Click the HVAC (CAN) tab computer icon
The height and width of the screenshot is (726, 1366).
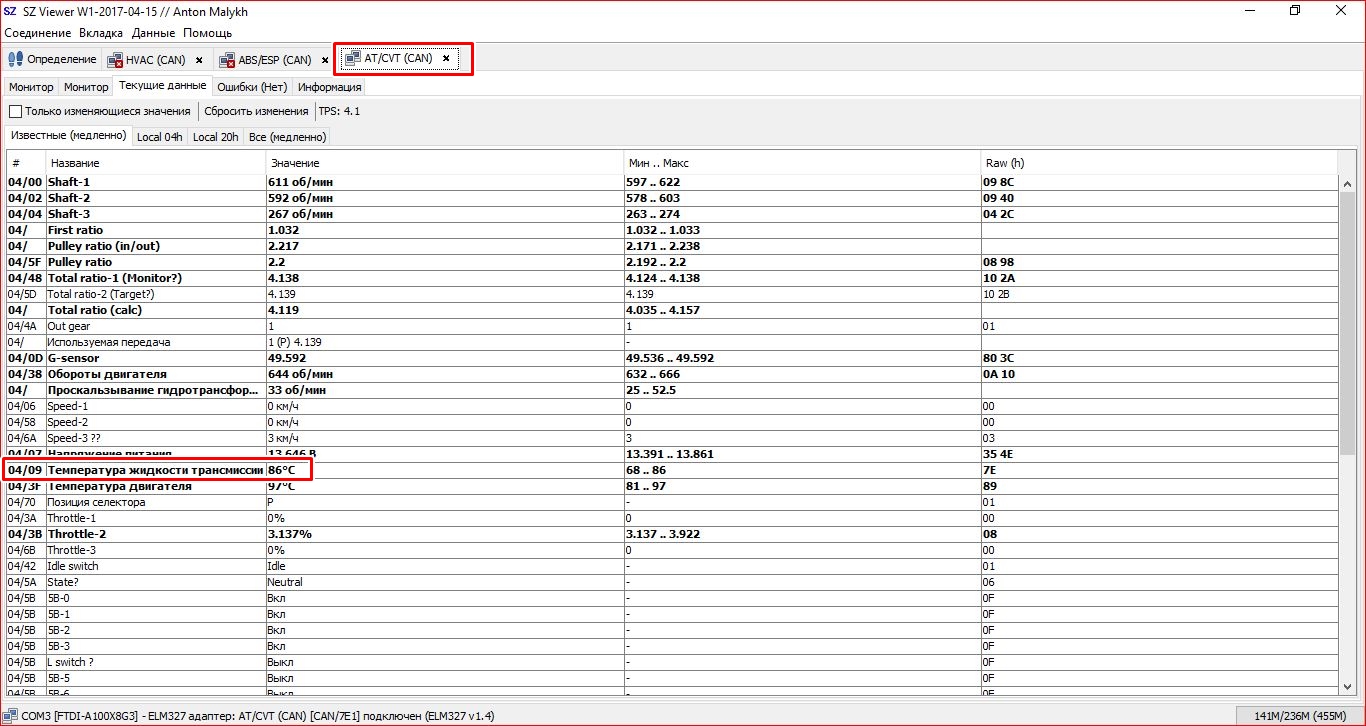tap(114, 60)
